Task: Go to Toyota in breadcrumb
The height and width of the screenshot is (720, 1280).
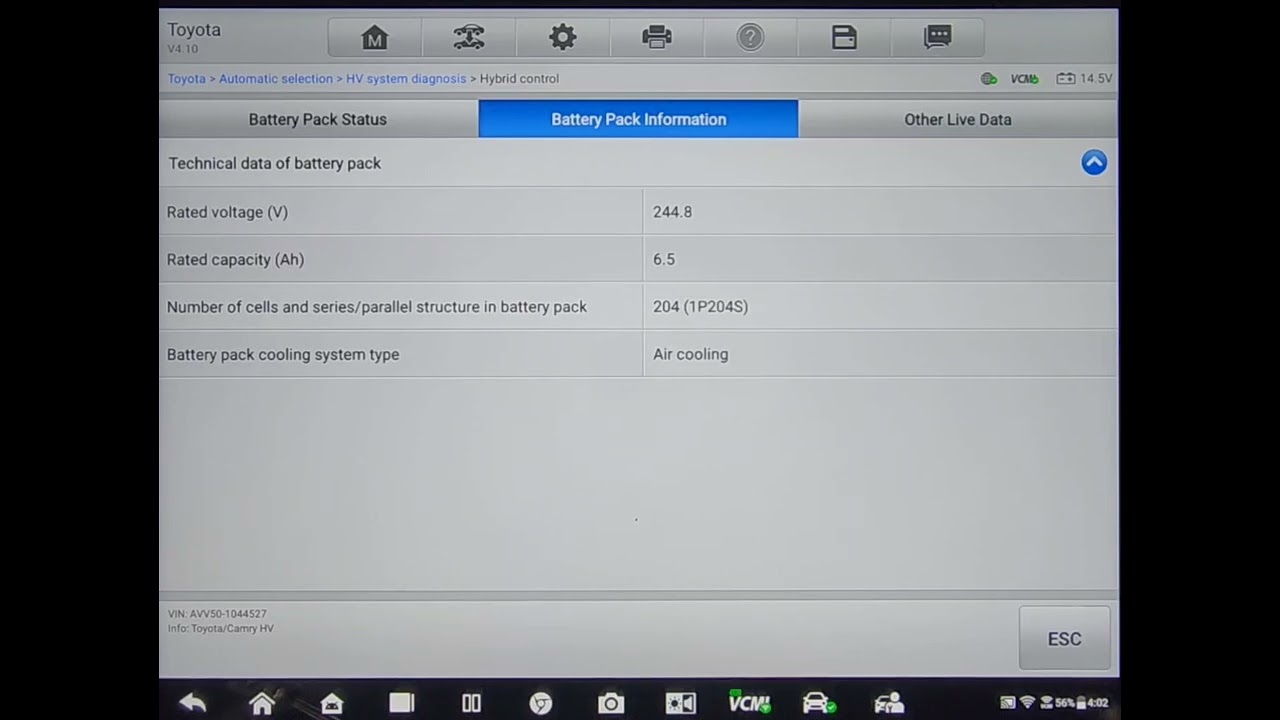Action: 186,78
